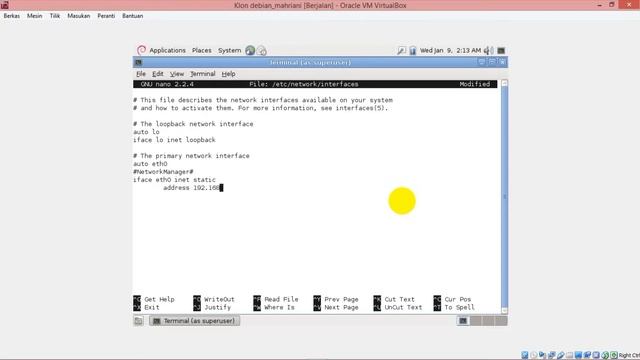Open the Mesin menu in VirtualBox

[x=34, y=16]
